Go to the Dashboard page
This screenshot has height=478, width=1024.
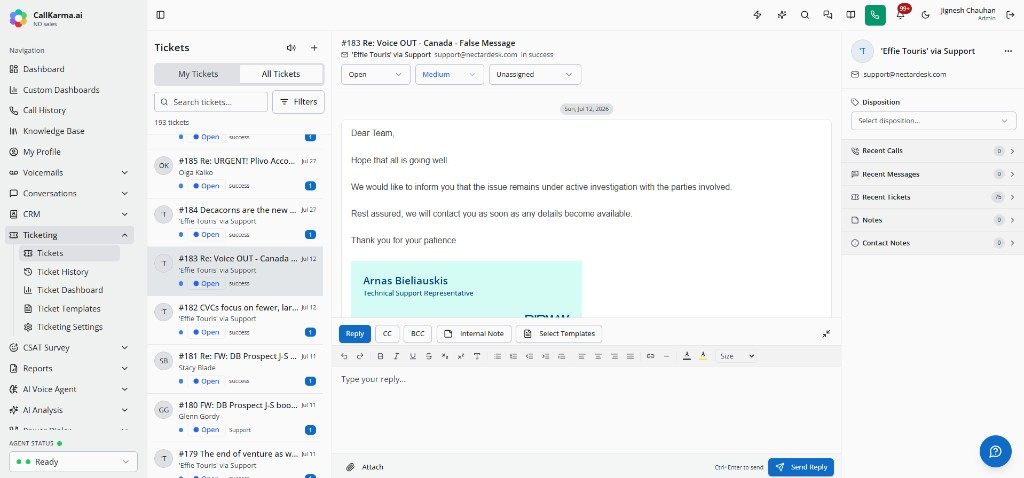69,69
